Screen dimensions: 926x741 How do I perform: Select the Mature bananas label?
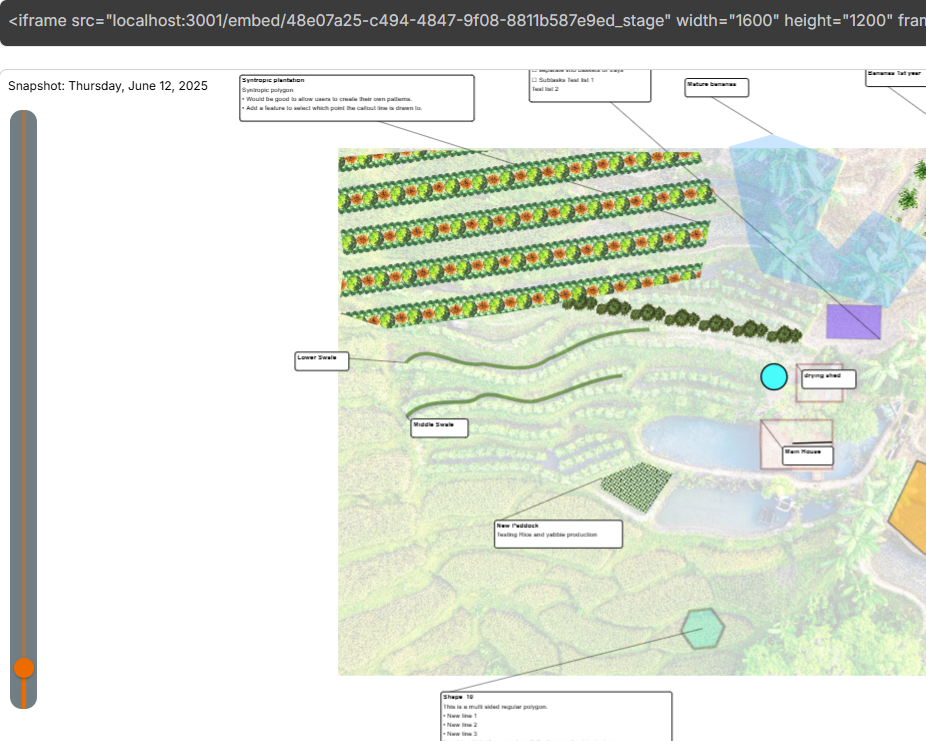pos(716,86)
